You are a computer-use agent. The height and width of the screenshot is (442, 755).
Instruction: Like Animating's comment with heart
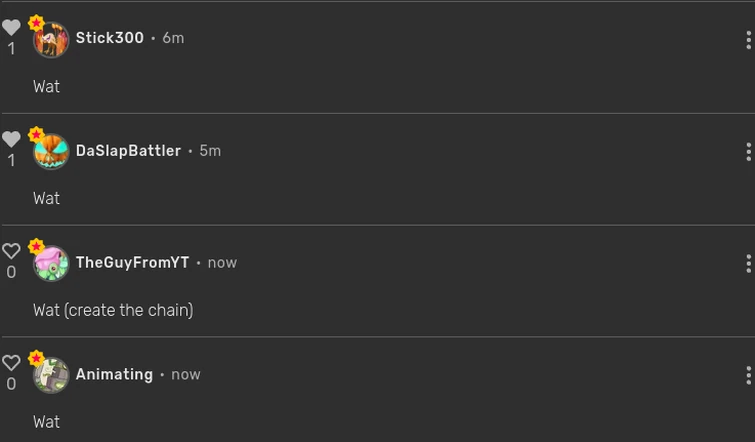(x=11, y=364)
